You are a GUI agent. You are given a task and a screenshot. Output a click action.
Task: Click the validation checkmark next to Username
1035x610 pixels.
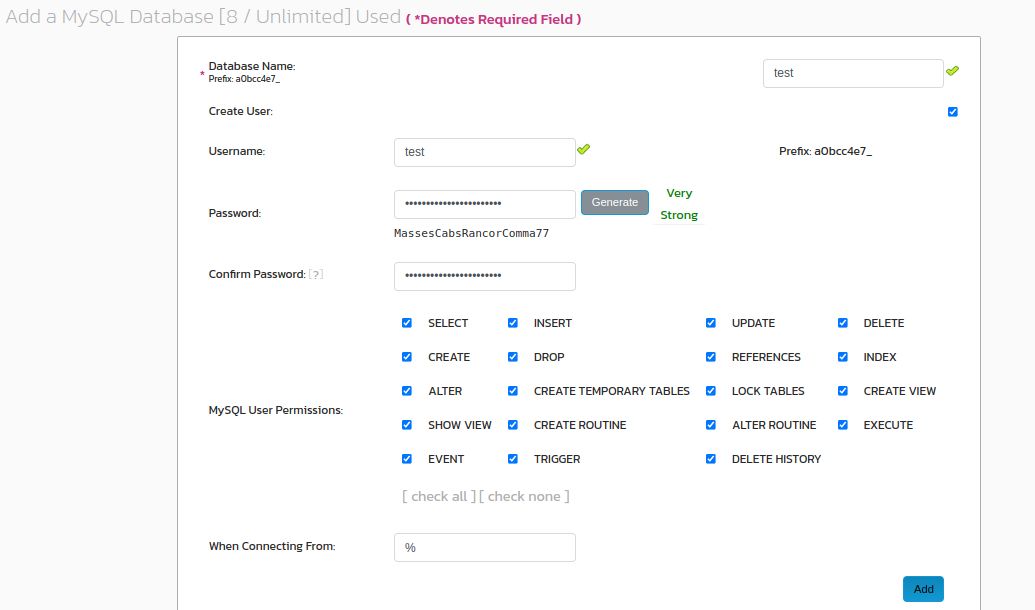pyautogui.click(x=583, y=148)
